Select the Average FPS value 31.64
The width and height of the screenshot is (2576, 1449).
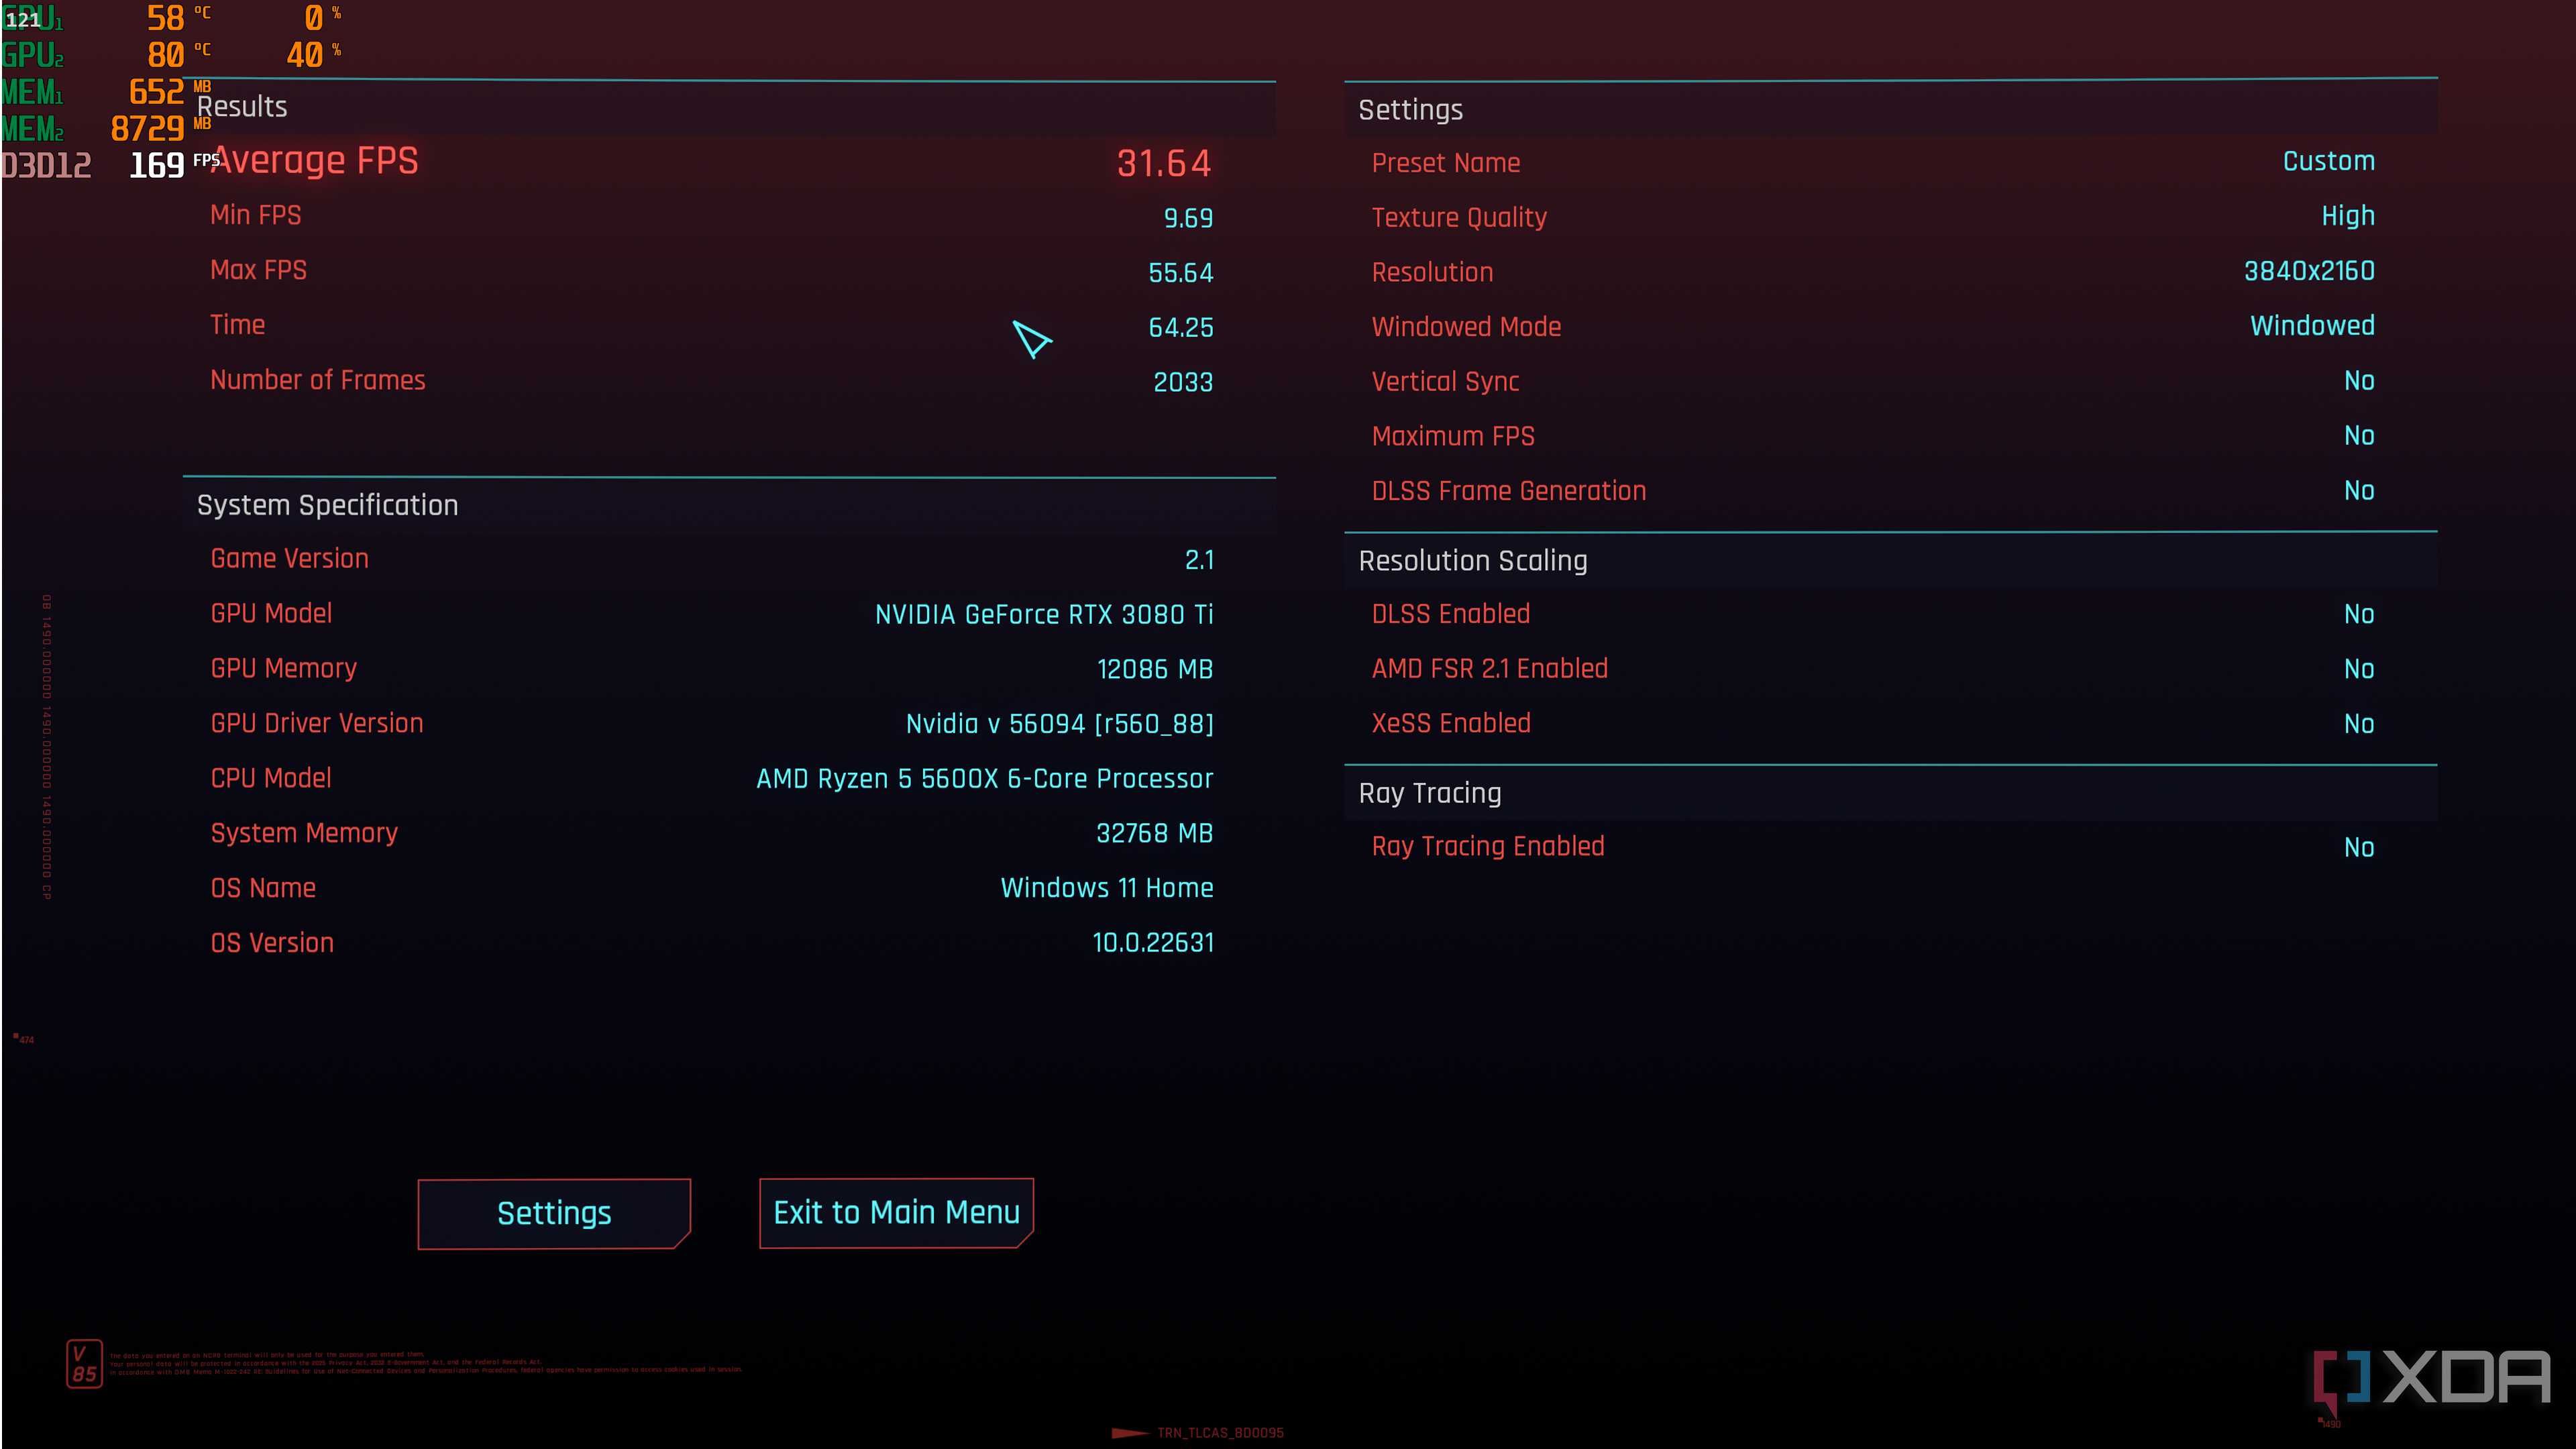click(1164, 163)
